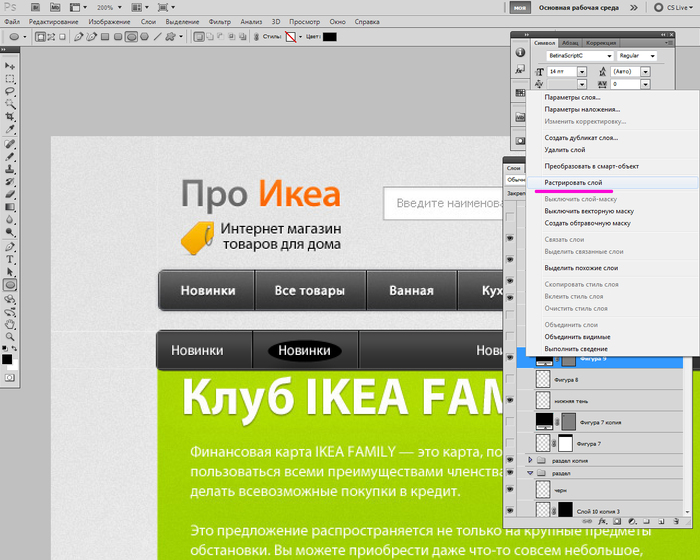The image size is (700, 560).
Task: Toggle Quick Mask mode in the toolbox
Action: click(10, 378)
